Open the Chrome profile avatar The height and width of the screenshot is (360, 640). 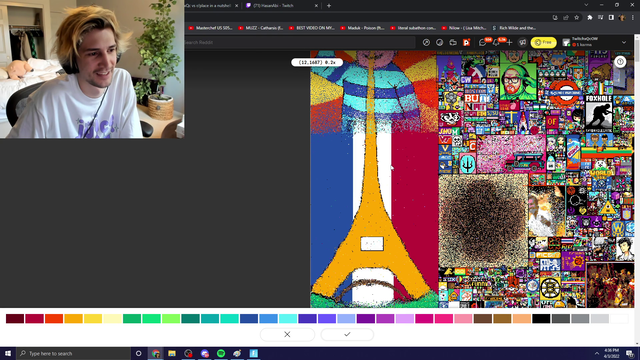(x=622, y=18)
